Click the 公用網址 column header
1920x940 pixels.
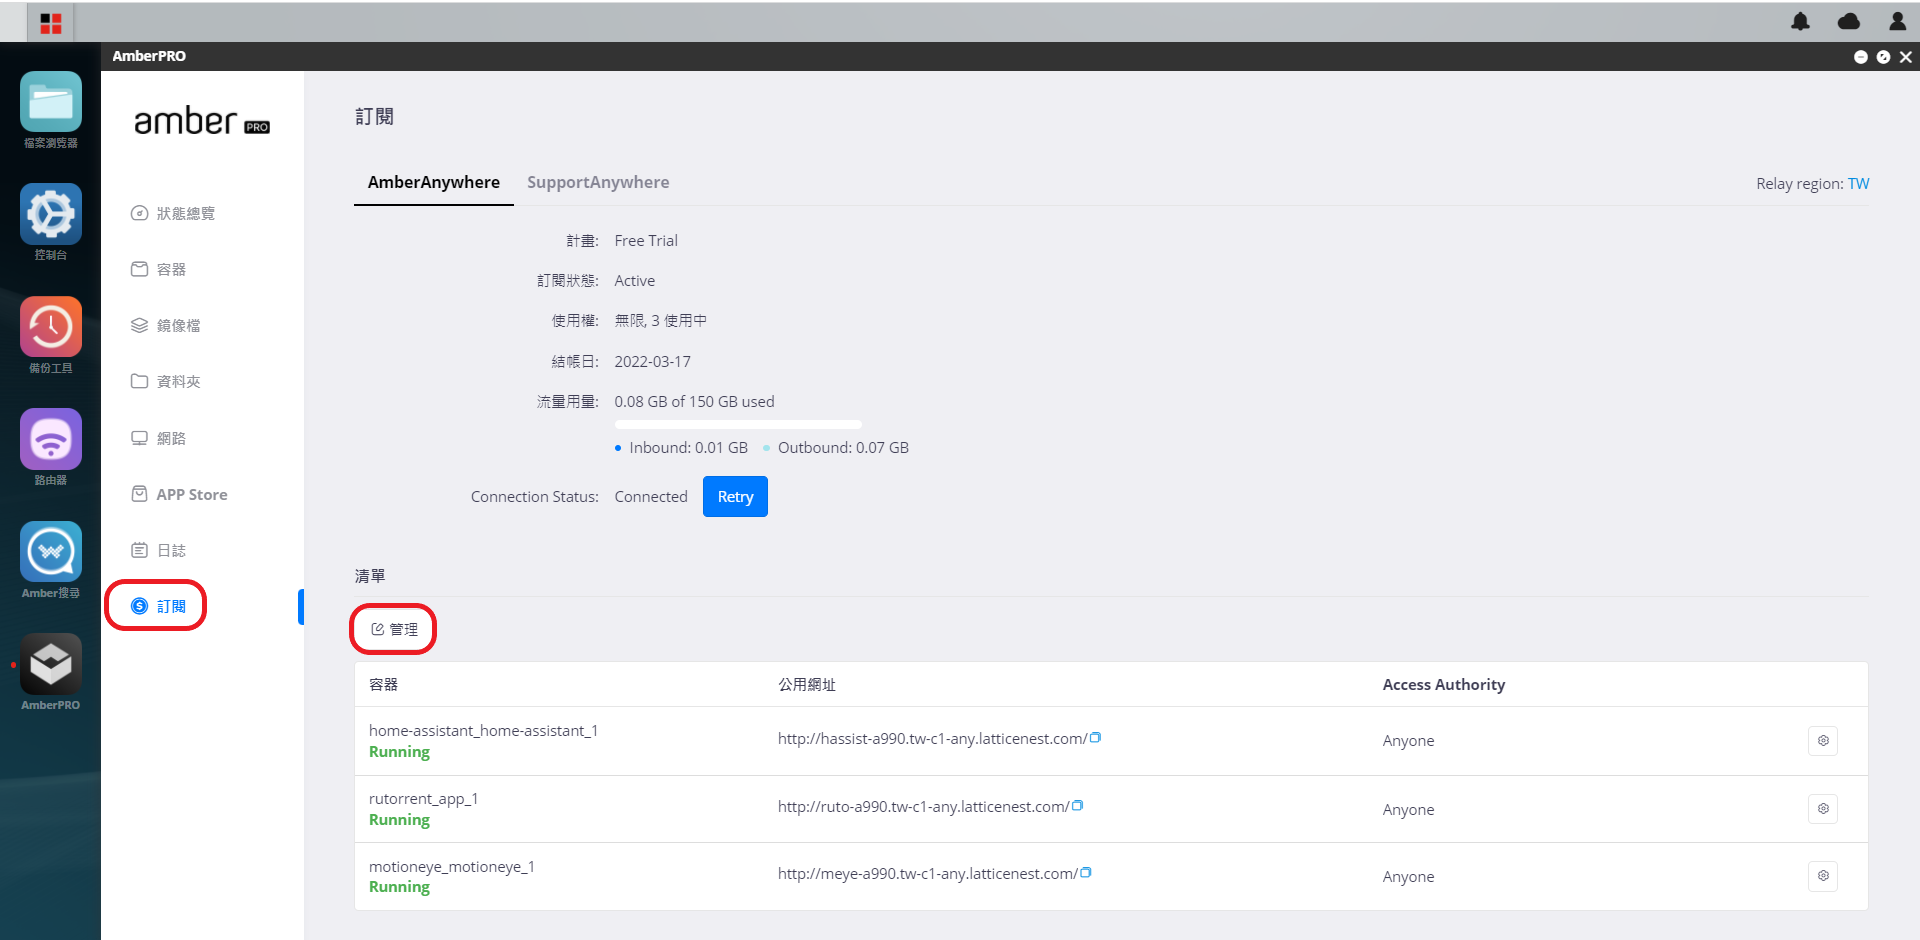click(807, 685)
